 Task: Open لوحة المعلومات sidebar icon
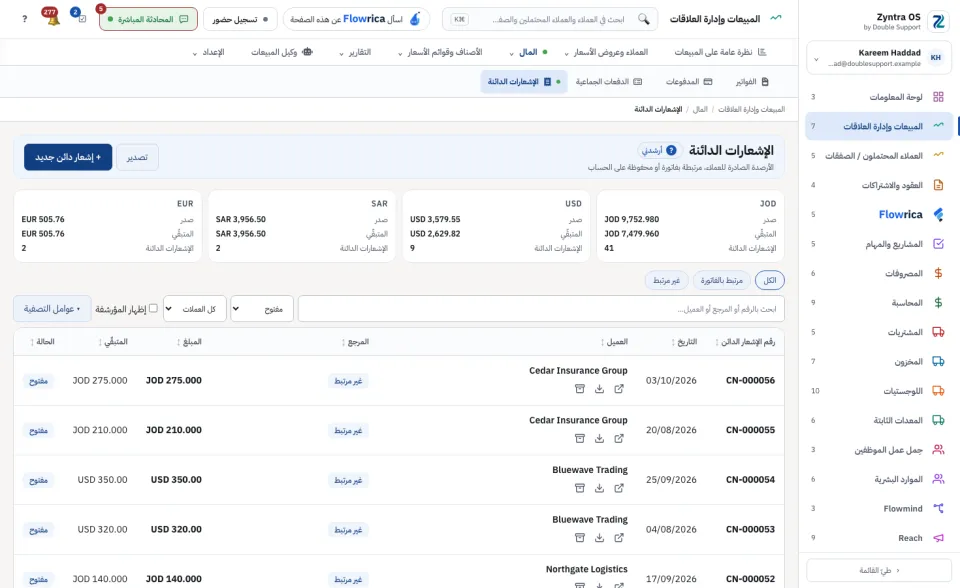click(x=938, y=97)
